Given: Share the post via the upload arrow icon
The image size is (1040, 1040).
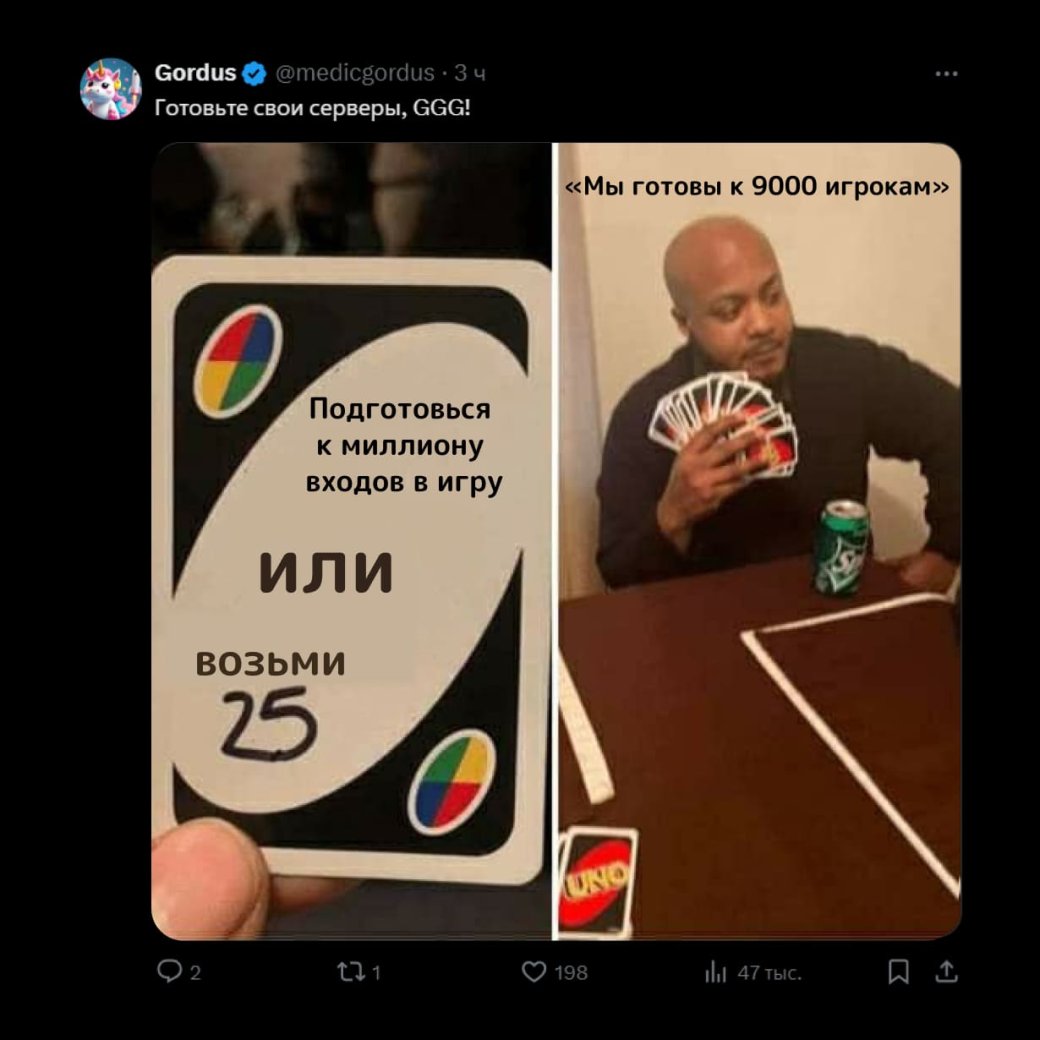Looking at the screenshot, I should 946,972.
